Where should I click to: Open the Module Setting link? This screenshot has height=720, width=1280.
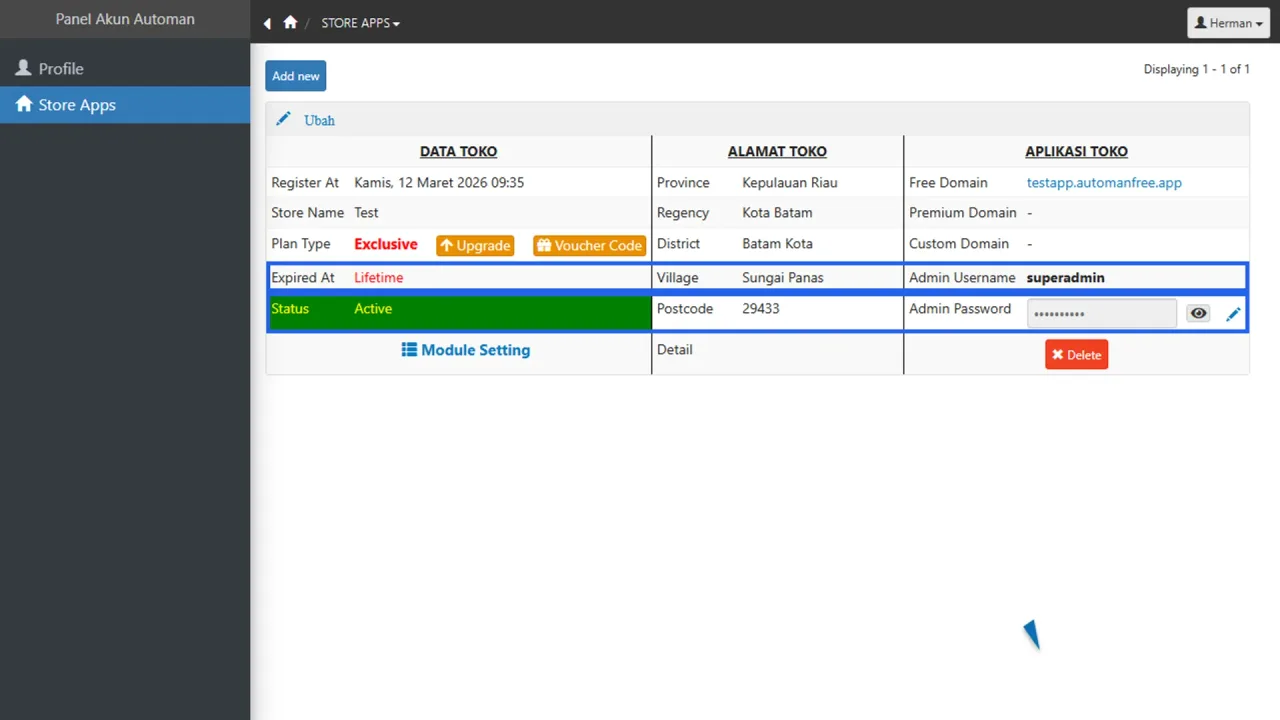pos(466,350)
